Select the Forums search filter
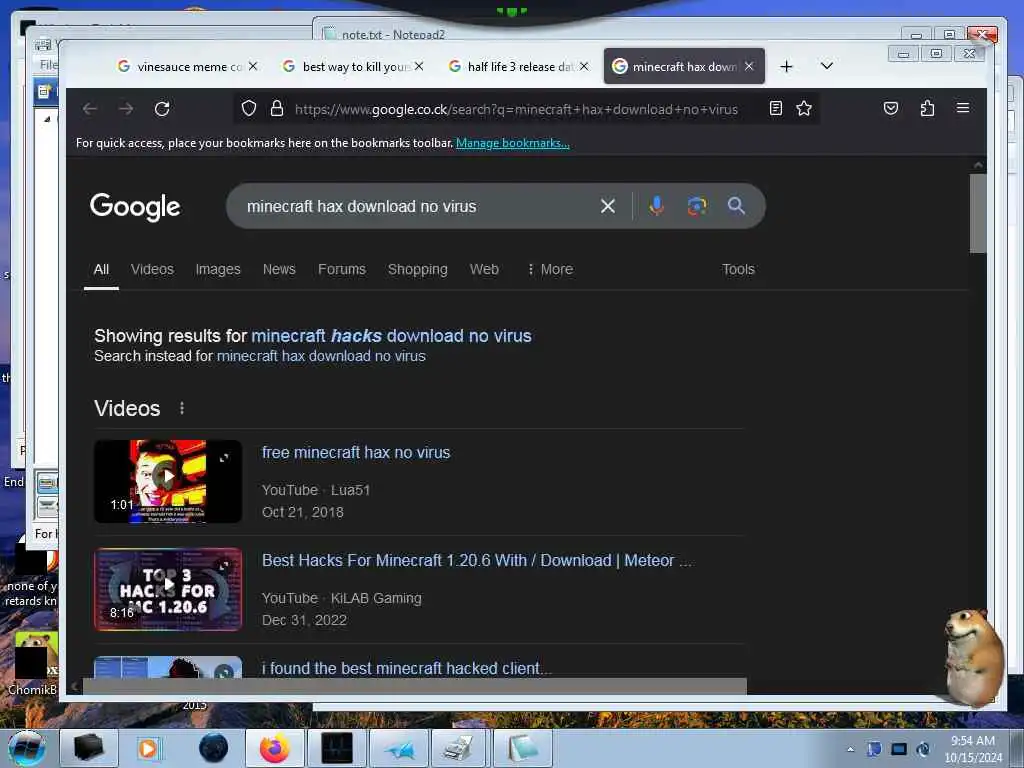Screen dimensions: 1024x768 click(x=342, y=269)
